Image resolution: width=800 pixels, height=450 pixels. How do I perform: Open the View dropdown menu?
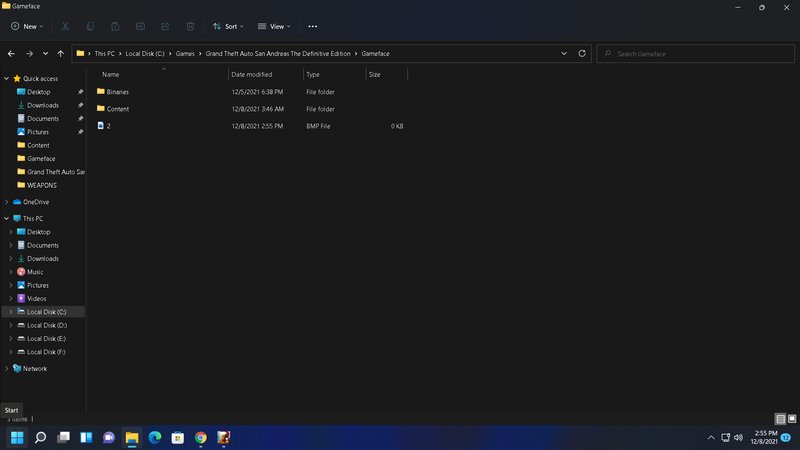click(x=274, y=27)
